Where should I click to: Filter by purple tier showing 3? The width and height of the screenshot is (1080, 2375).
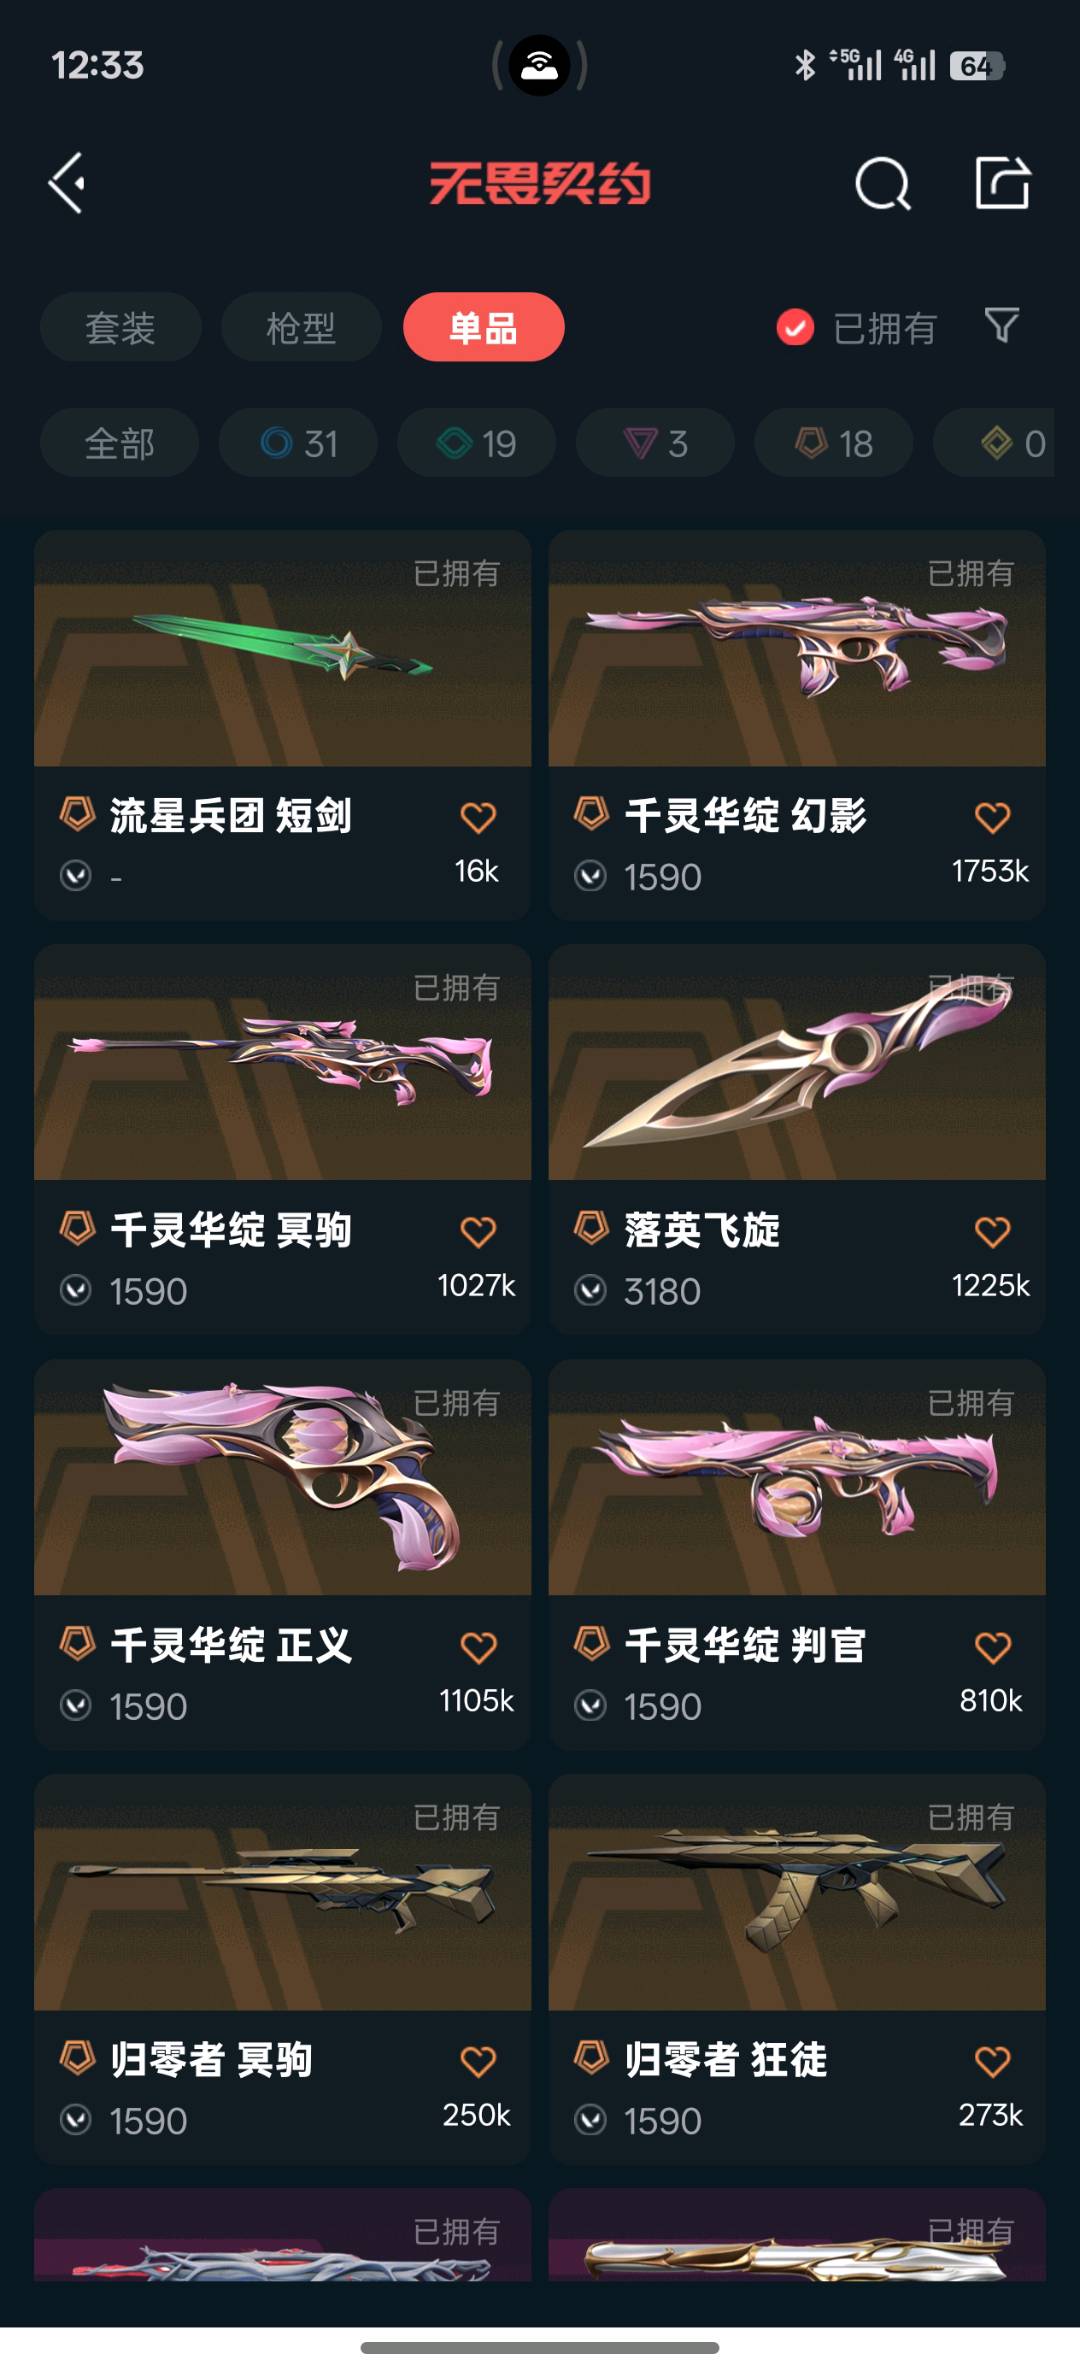(x=656, y=443)
